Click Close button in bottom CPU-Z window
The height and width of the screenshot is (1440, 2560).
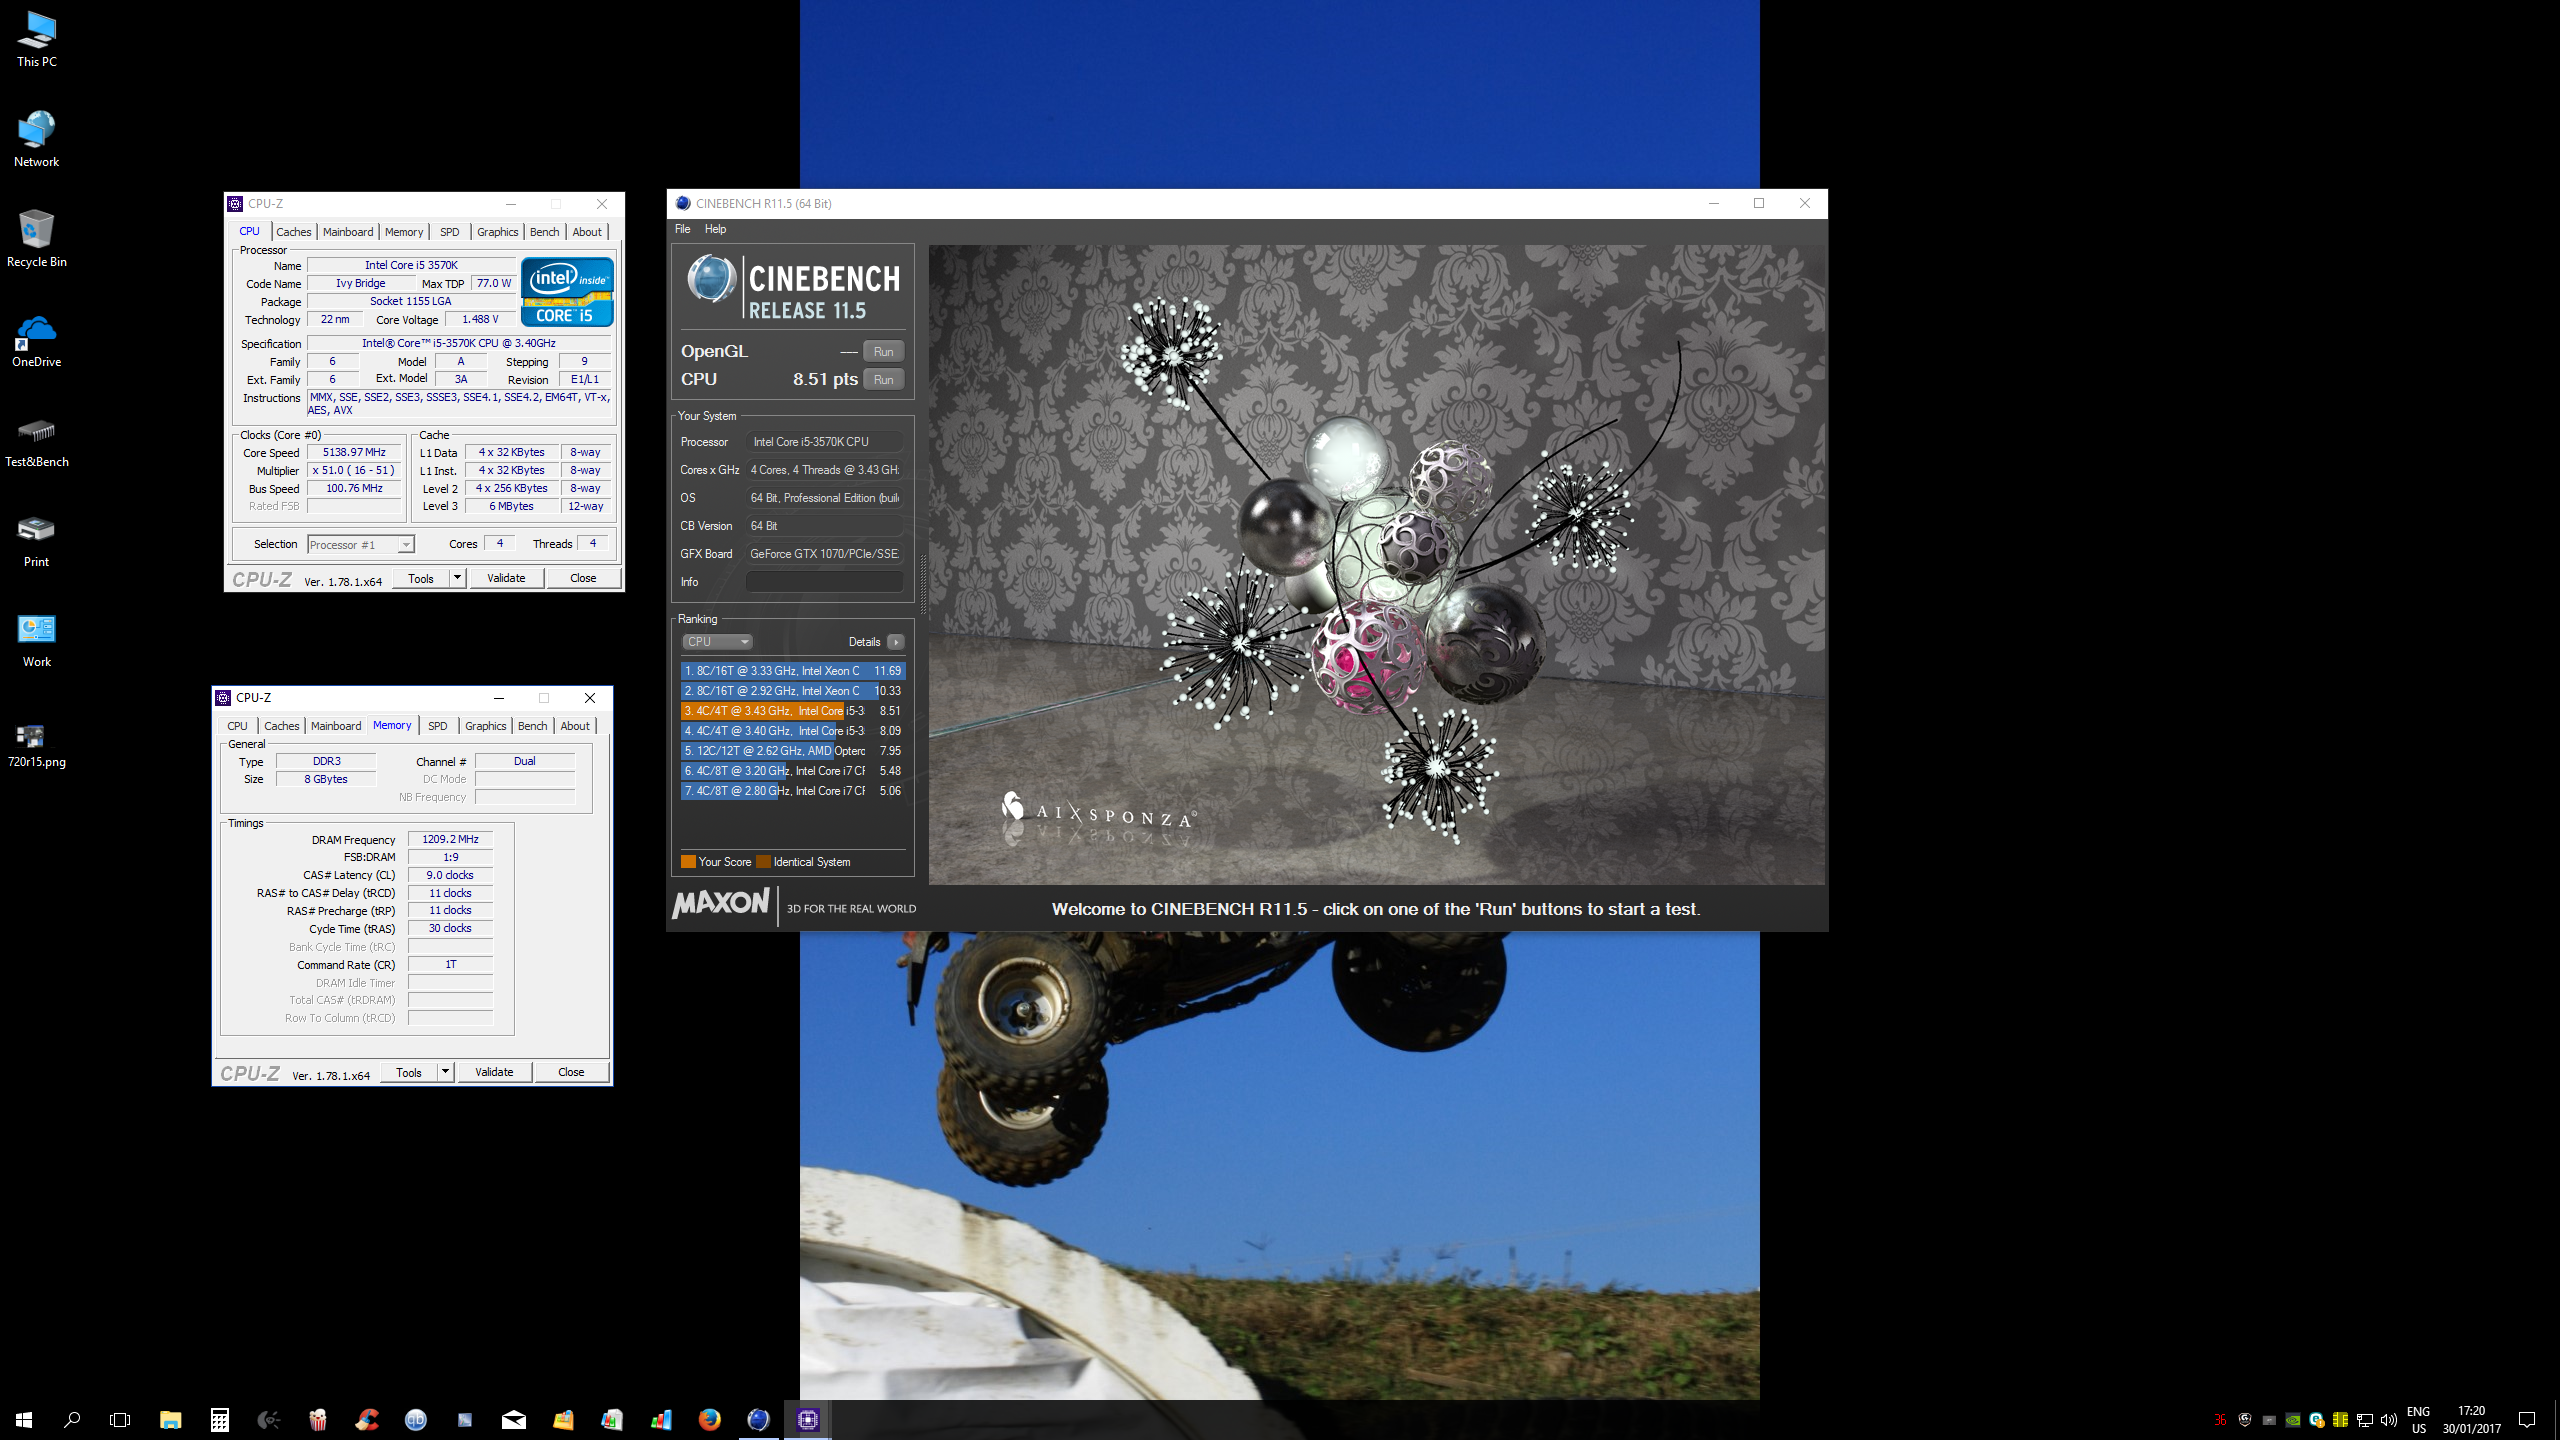pos(571,1072)
